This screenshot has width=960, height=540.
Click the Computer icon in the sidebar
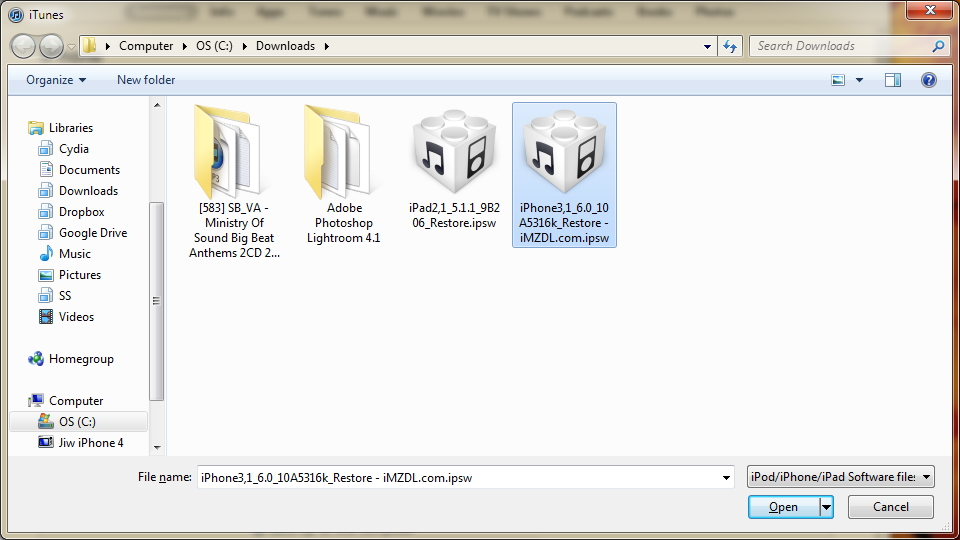[x=36, y=400]
